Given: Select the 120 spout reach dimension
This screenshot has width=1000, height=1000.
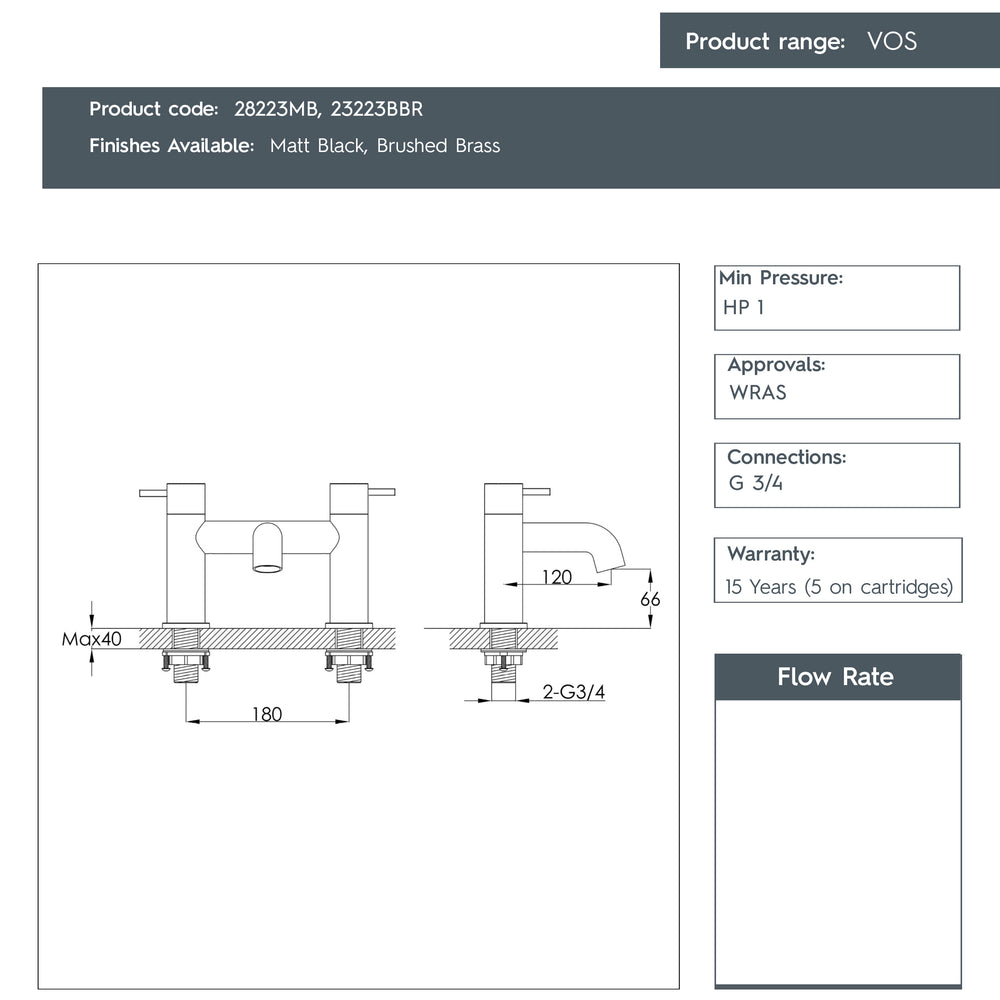Looking at the screenshot, I should [x=556, y=577].
